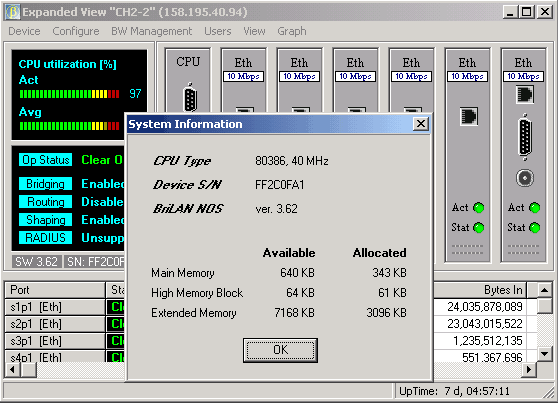Screen dimensions: 558x403
Task: Click the RJ45 jack on last Eth card
Action: pos(525,95)
